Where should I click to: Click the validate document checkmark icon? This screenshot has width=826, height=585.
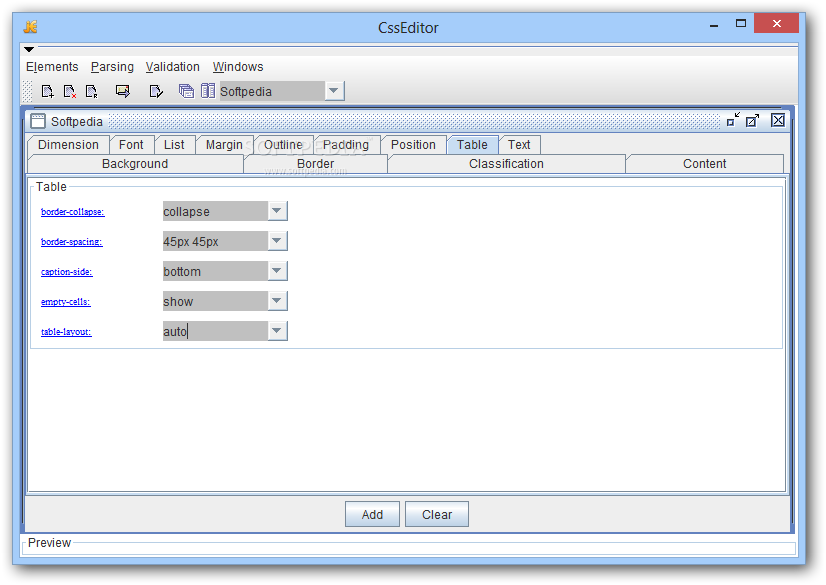click(156, 92)
